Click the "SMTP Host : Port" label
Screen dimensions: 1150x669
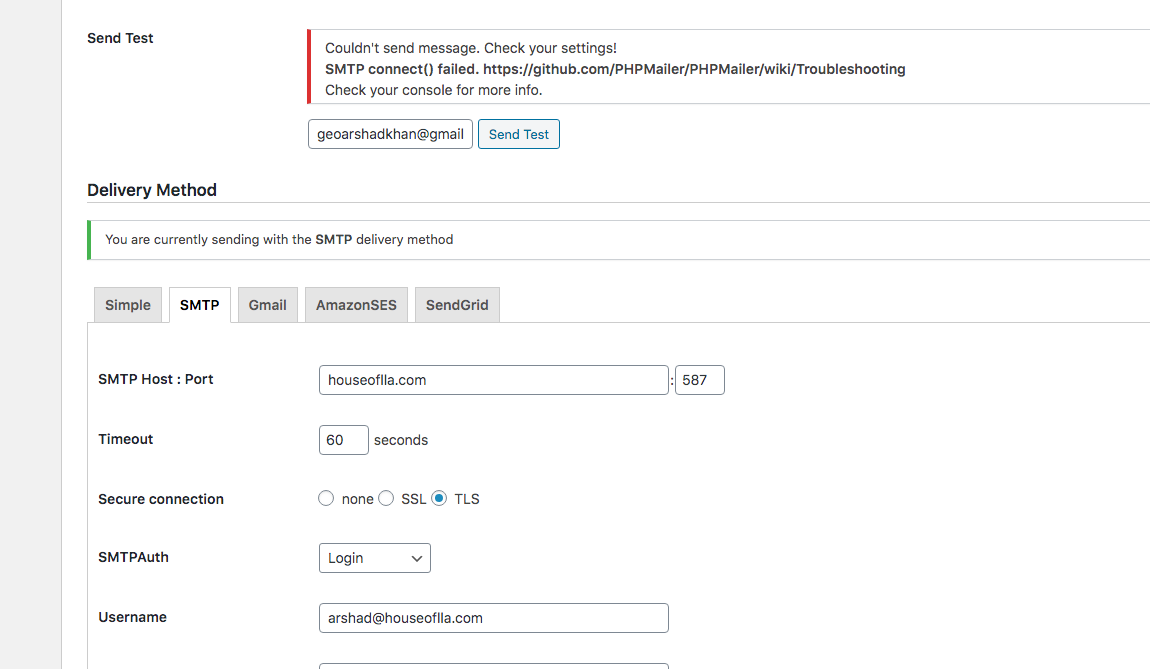(156, 379)
